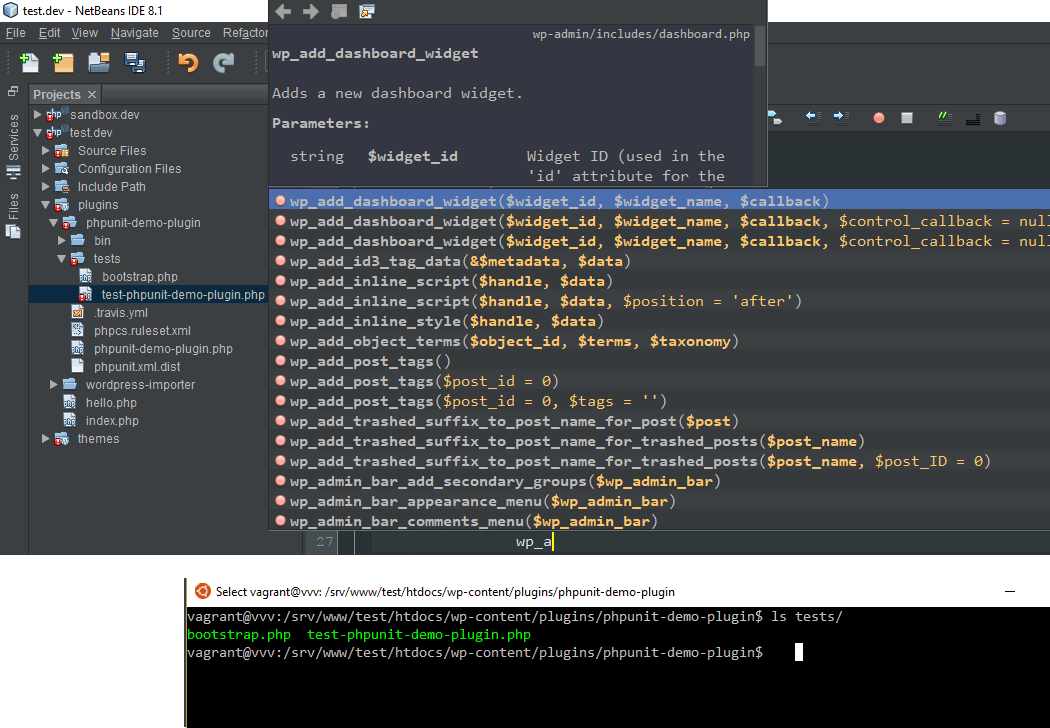Open the View menu

pos(84,33)
